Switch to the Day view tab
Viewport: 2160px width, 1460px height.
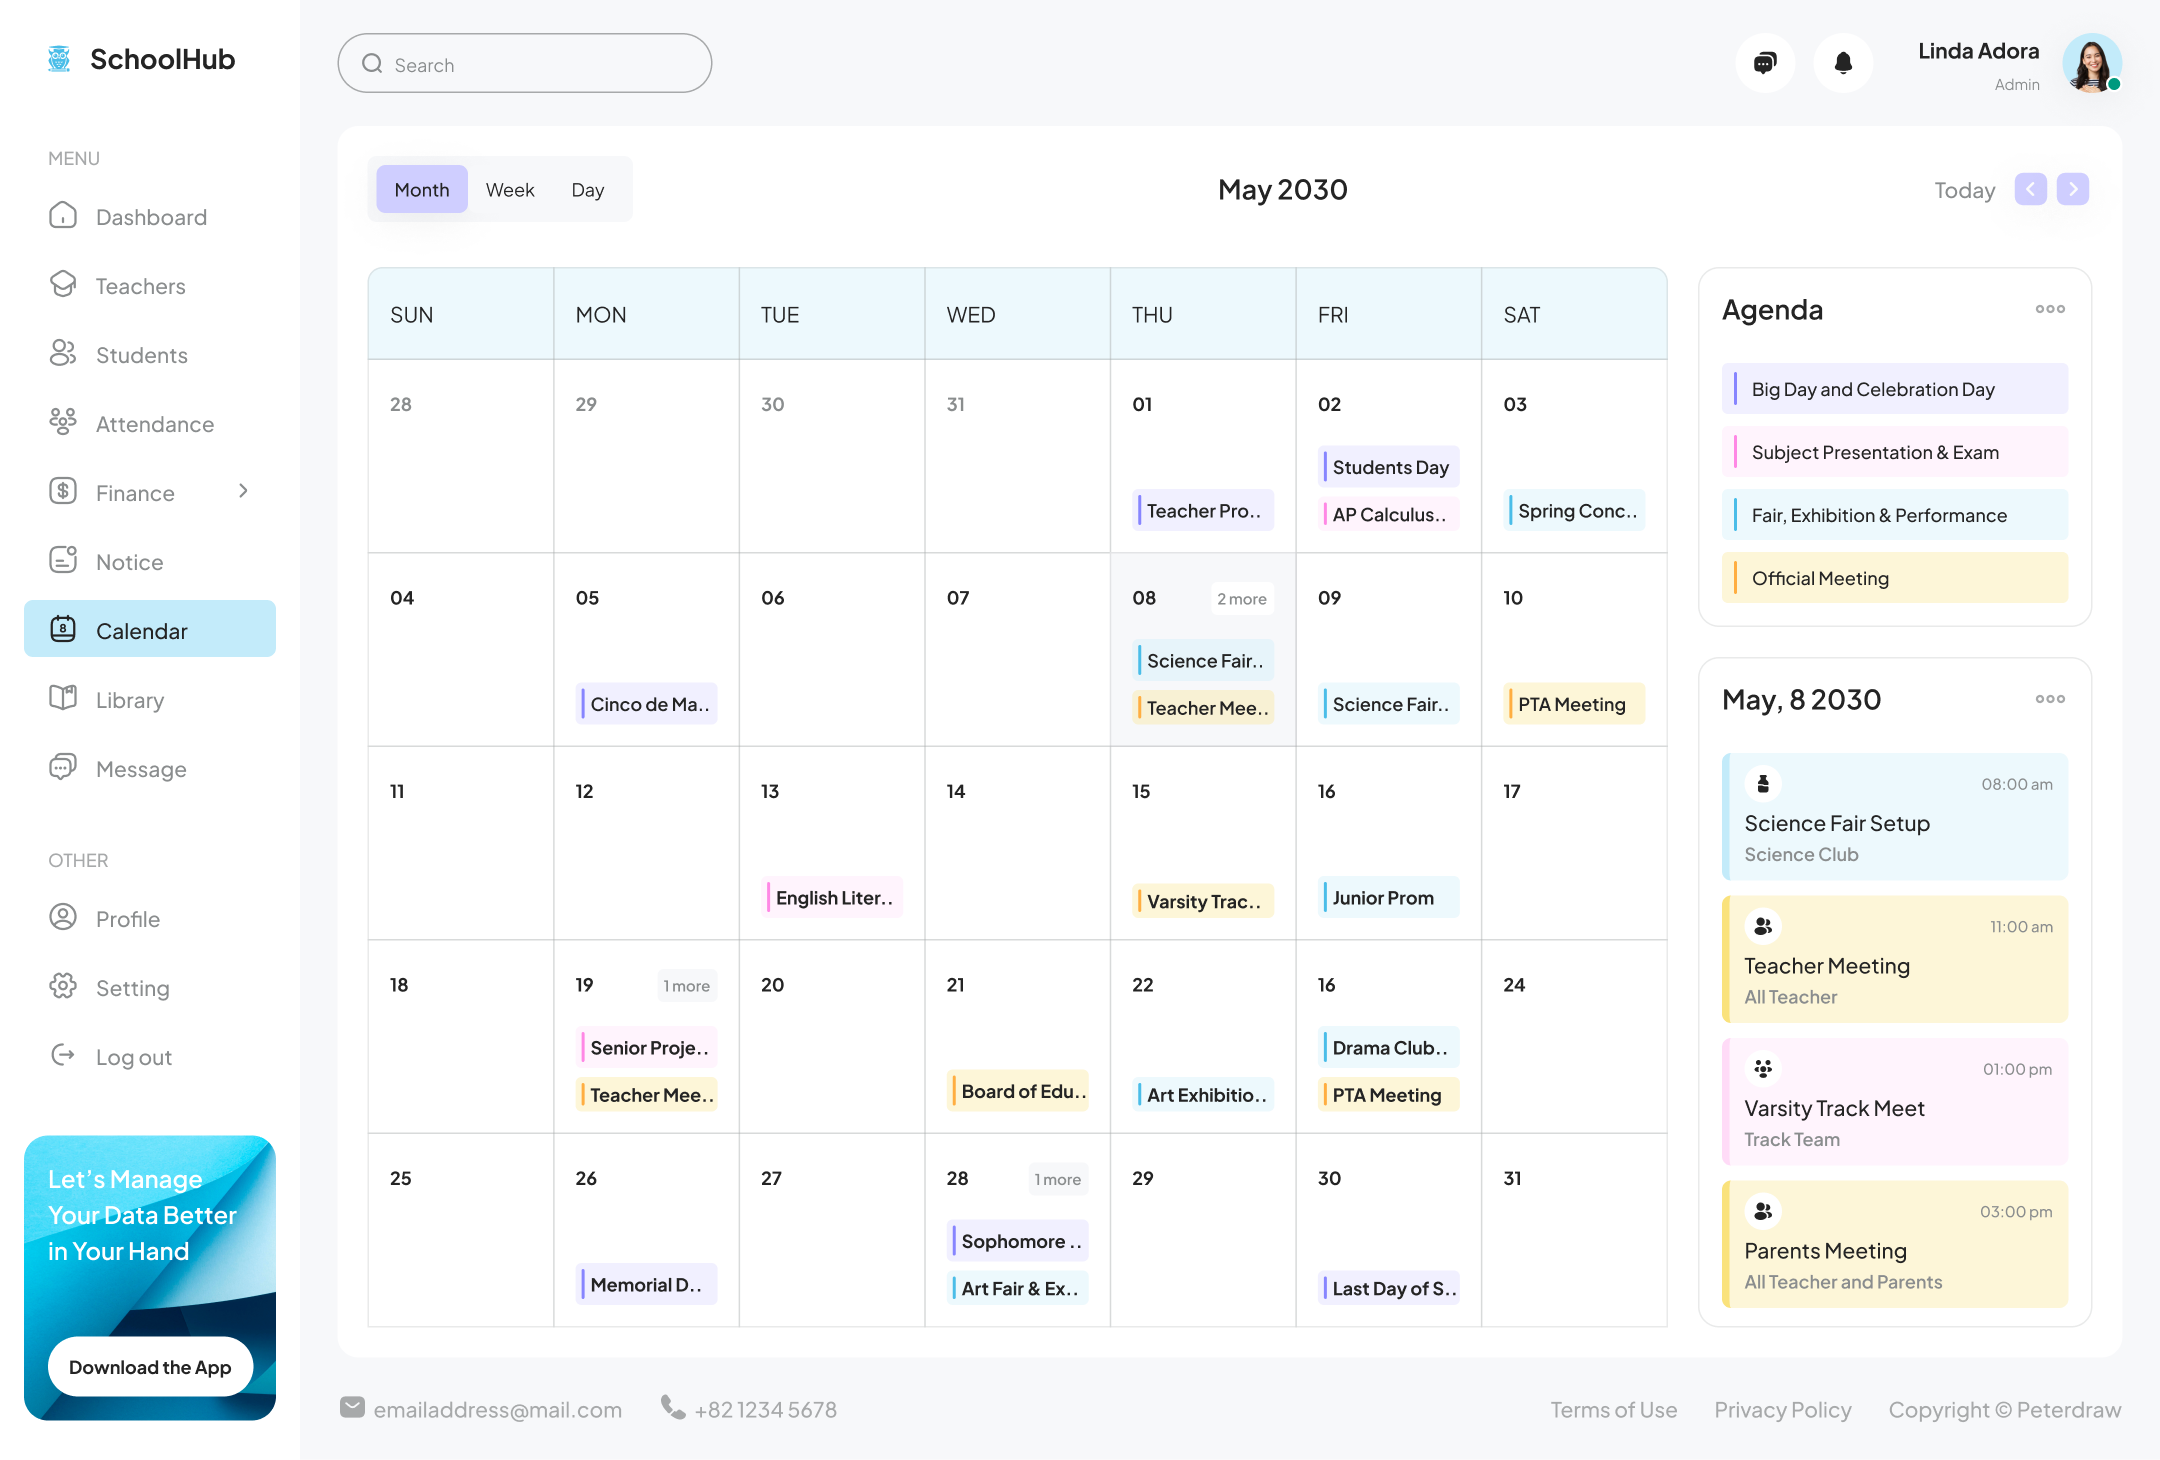coord(588,189)
